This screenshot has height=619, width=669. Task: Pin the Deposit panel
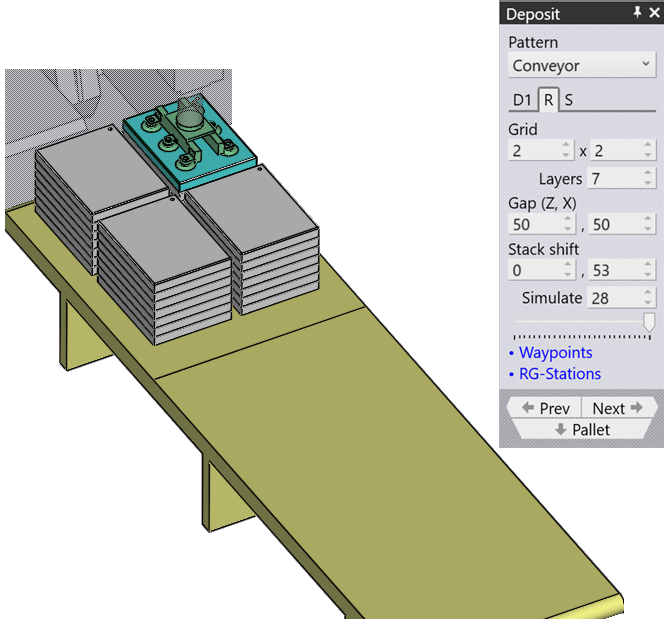pyautogui.click(x=636, y=13)
